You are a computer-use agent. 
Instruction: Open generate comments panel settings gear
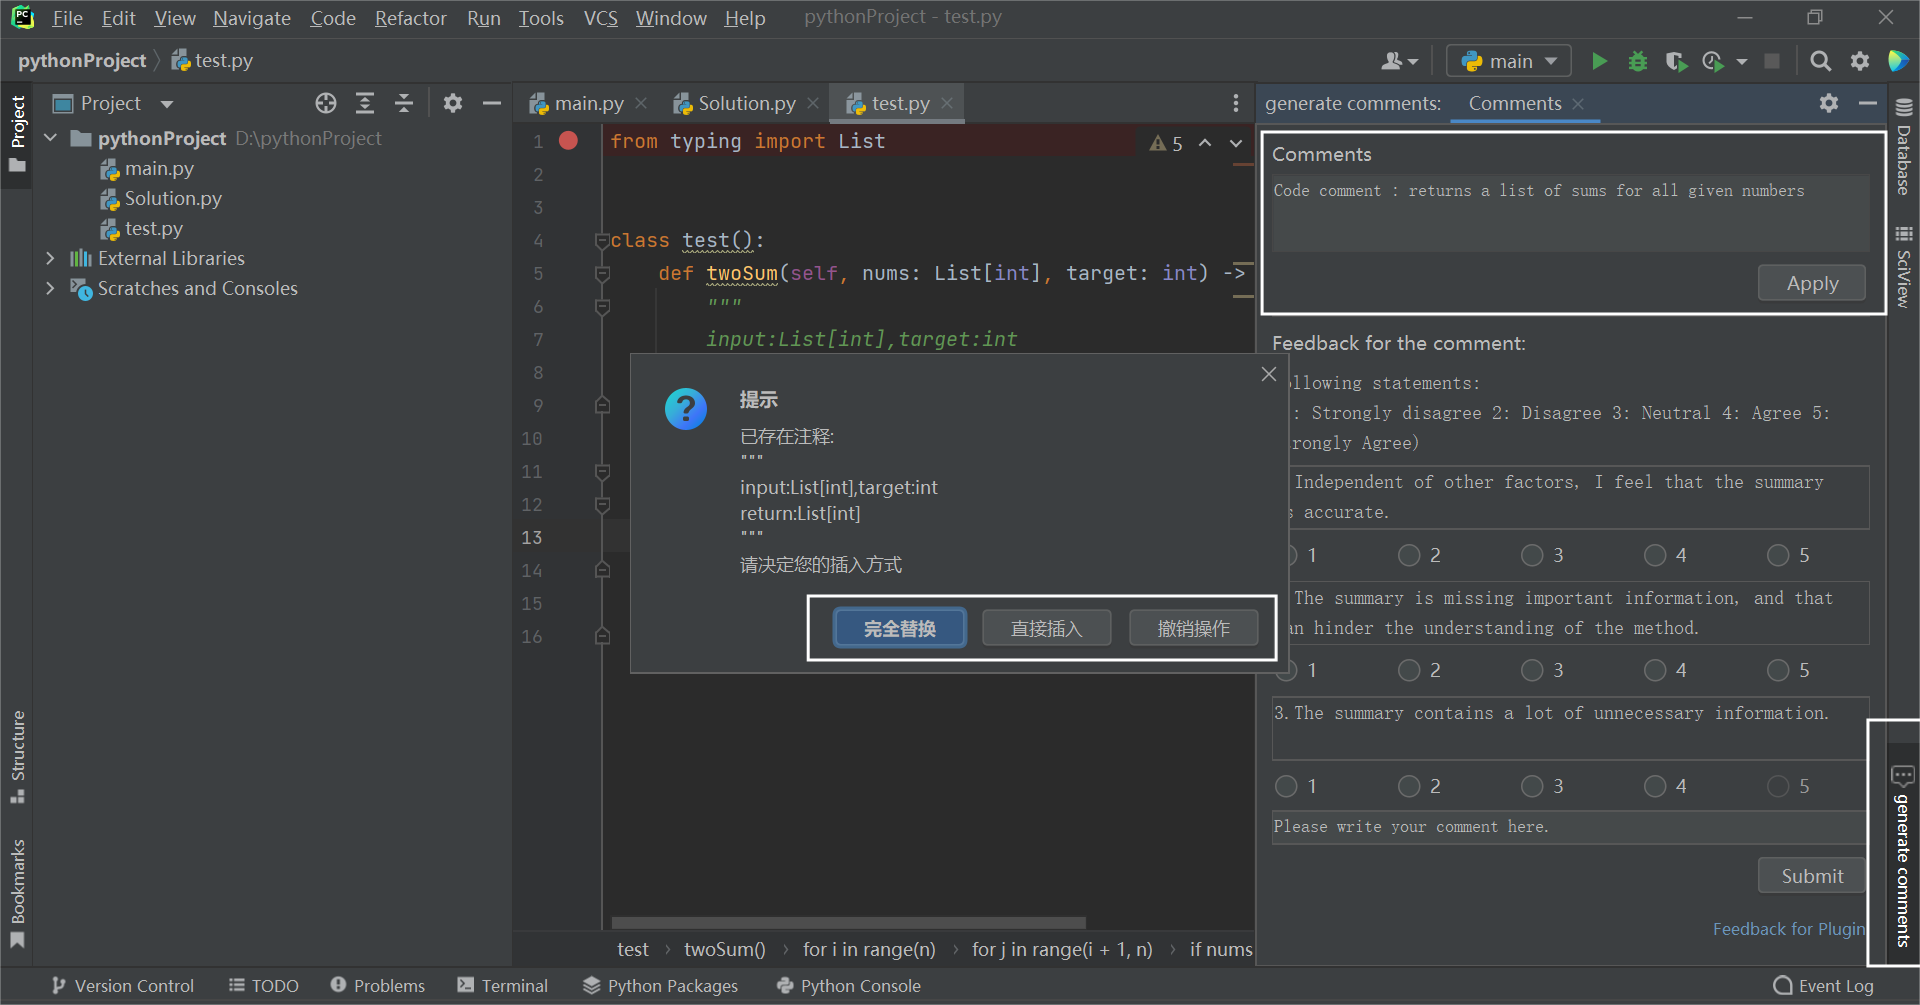point(1829,103)
